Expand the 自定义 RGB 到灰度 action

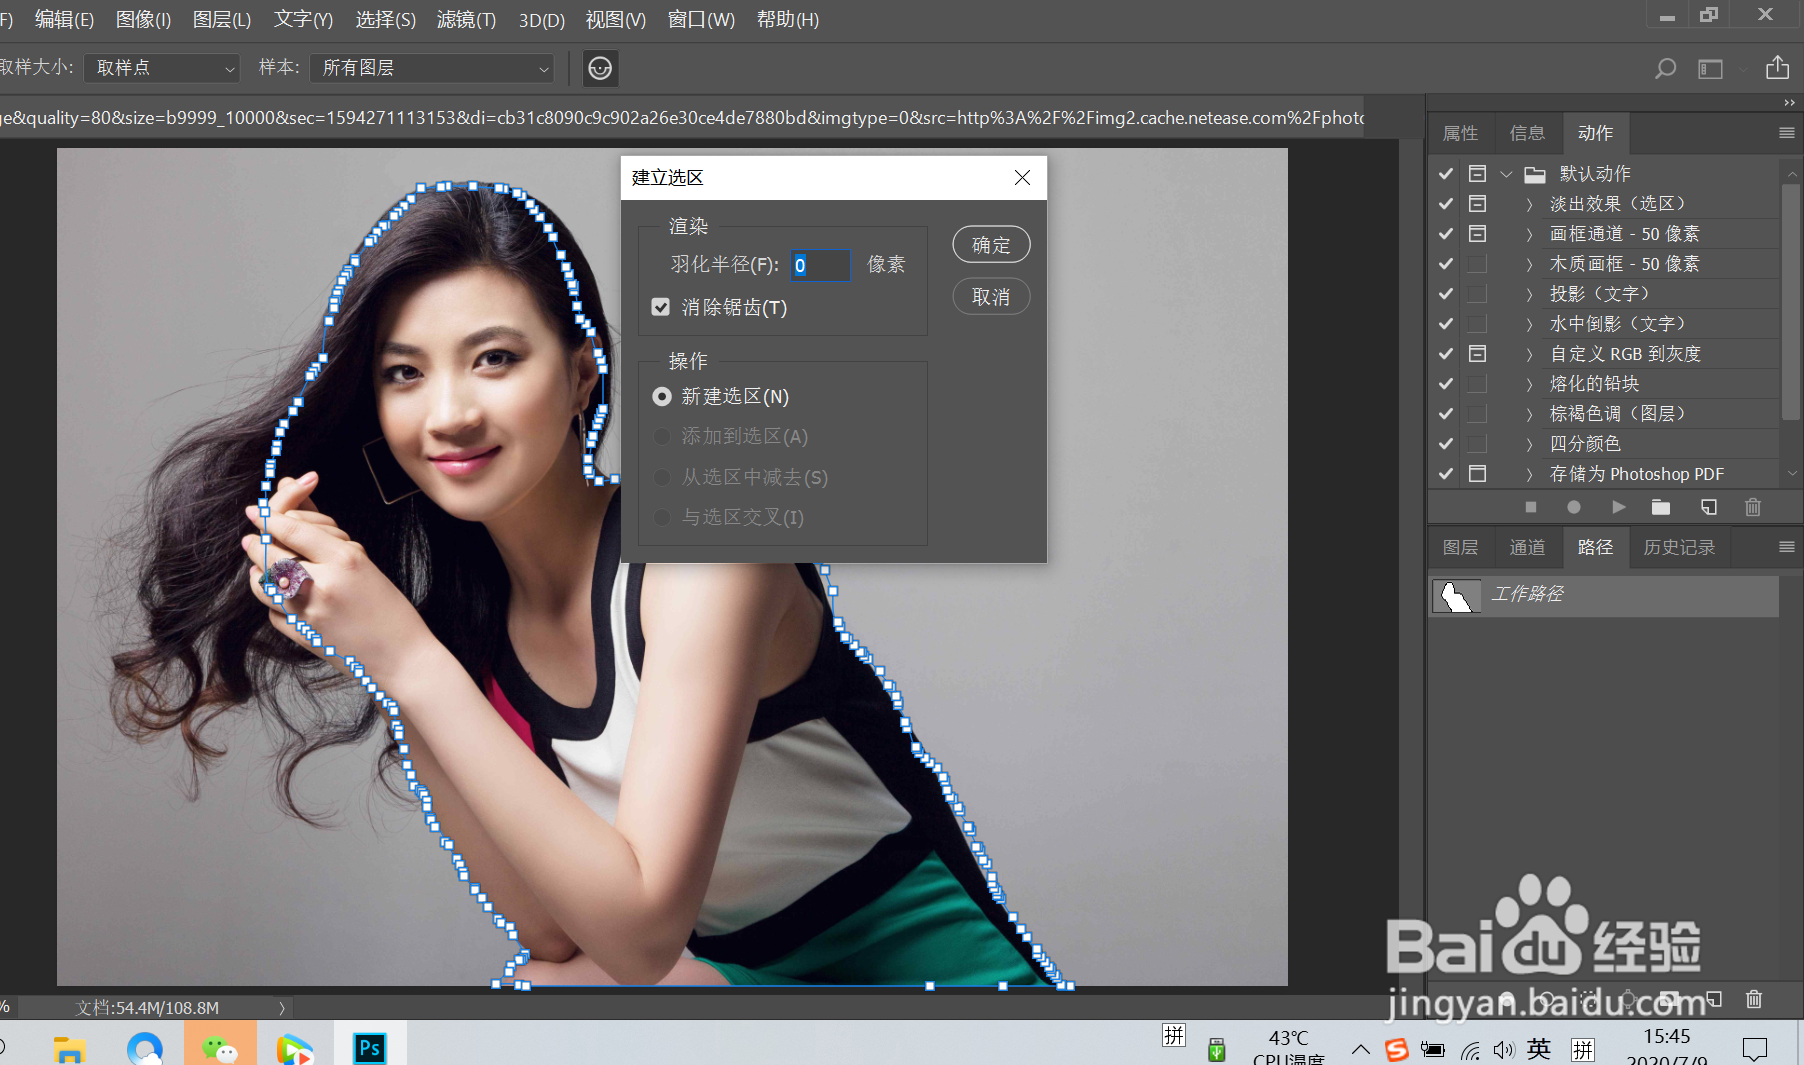point(1529,354)
